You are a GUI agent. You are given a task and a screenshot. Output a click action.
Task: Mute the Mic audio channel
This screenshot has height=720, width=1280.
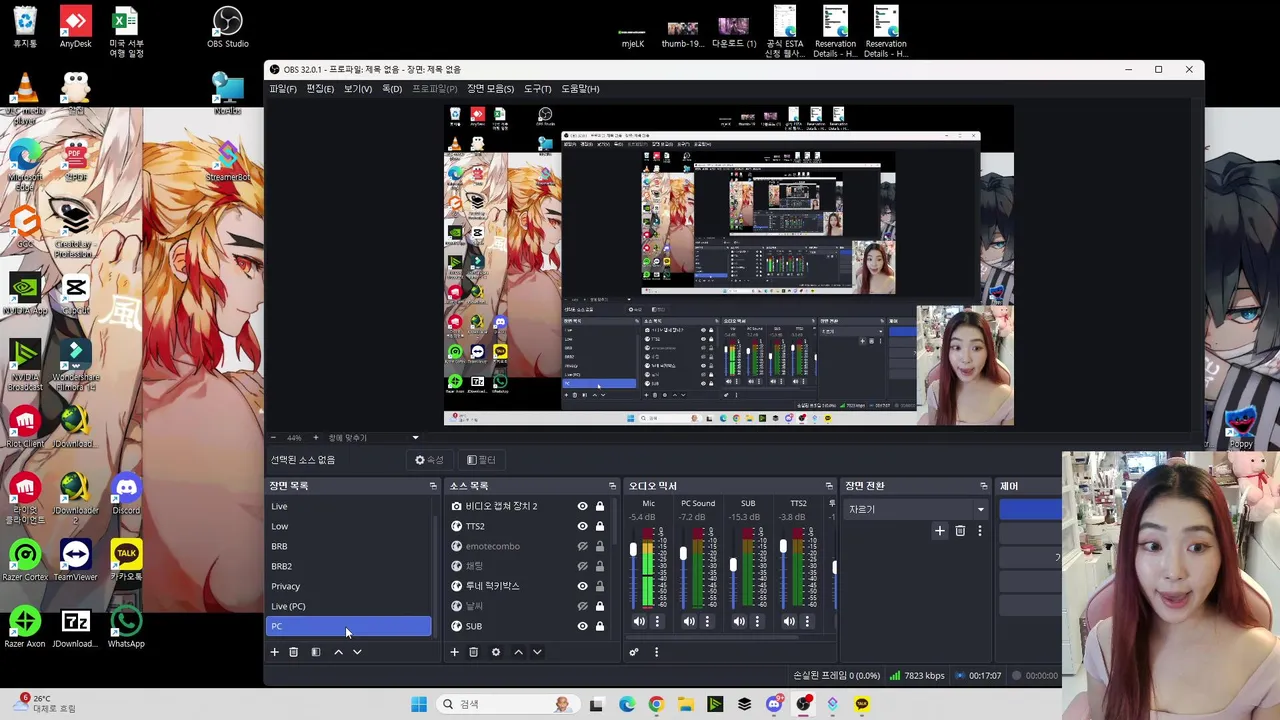(x=639, y=621)
